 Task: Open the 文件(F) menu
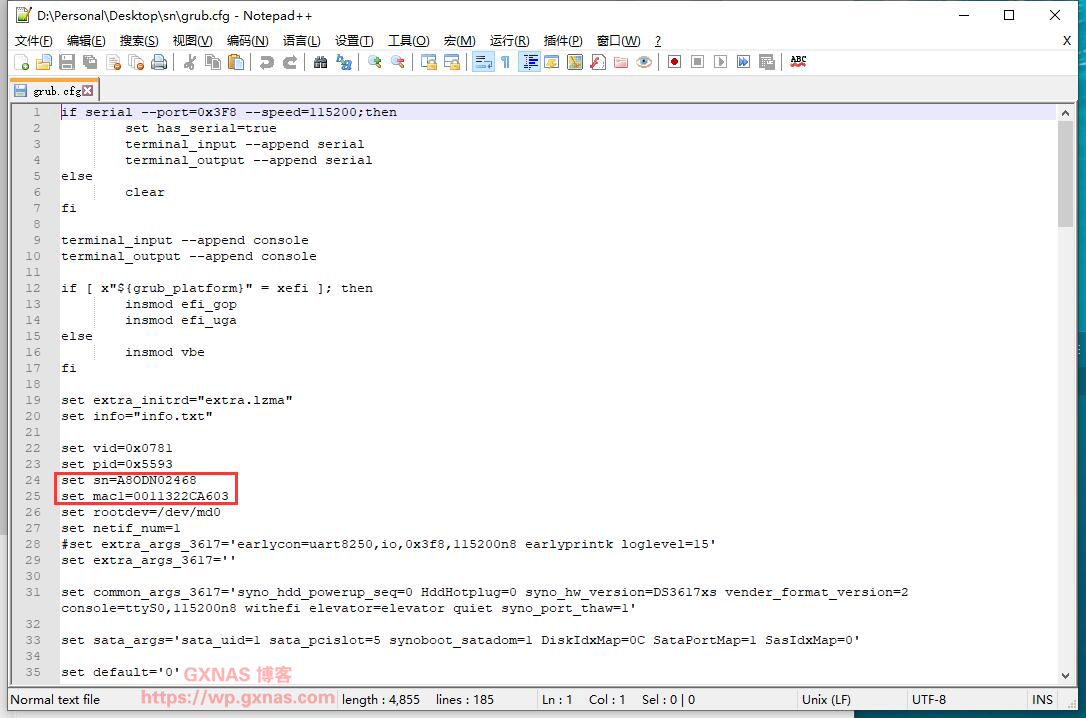[33, 40]
